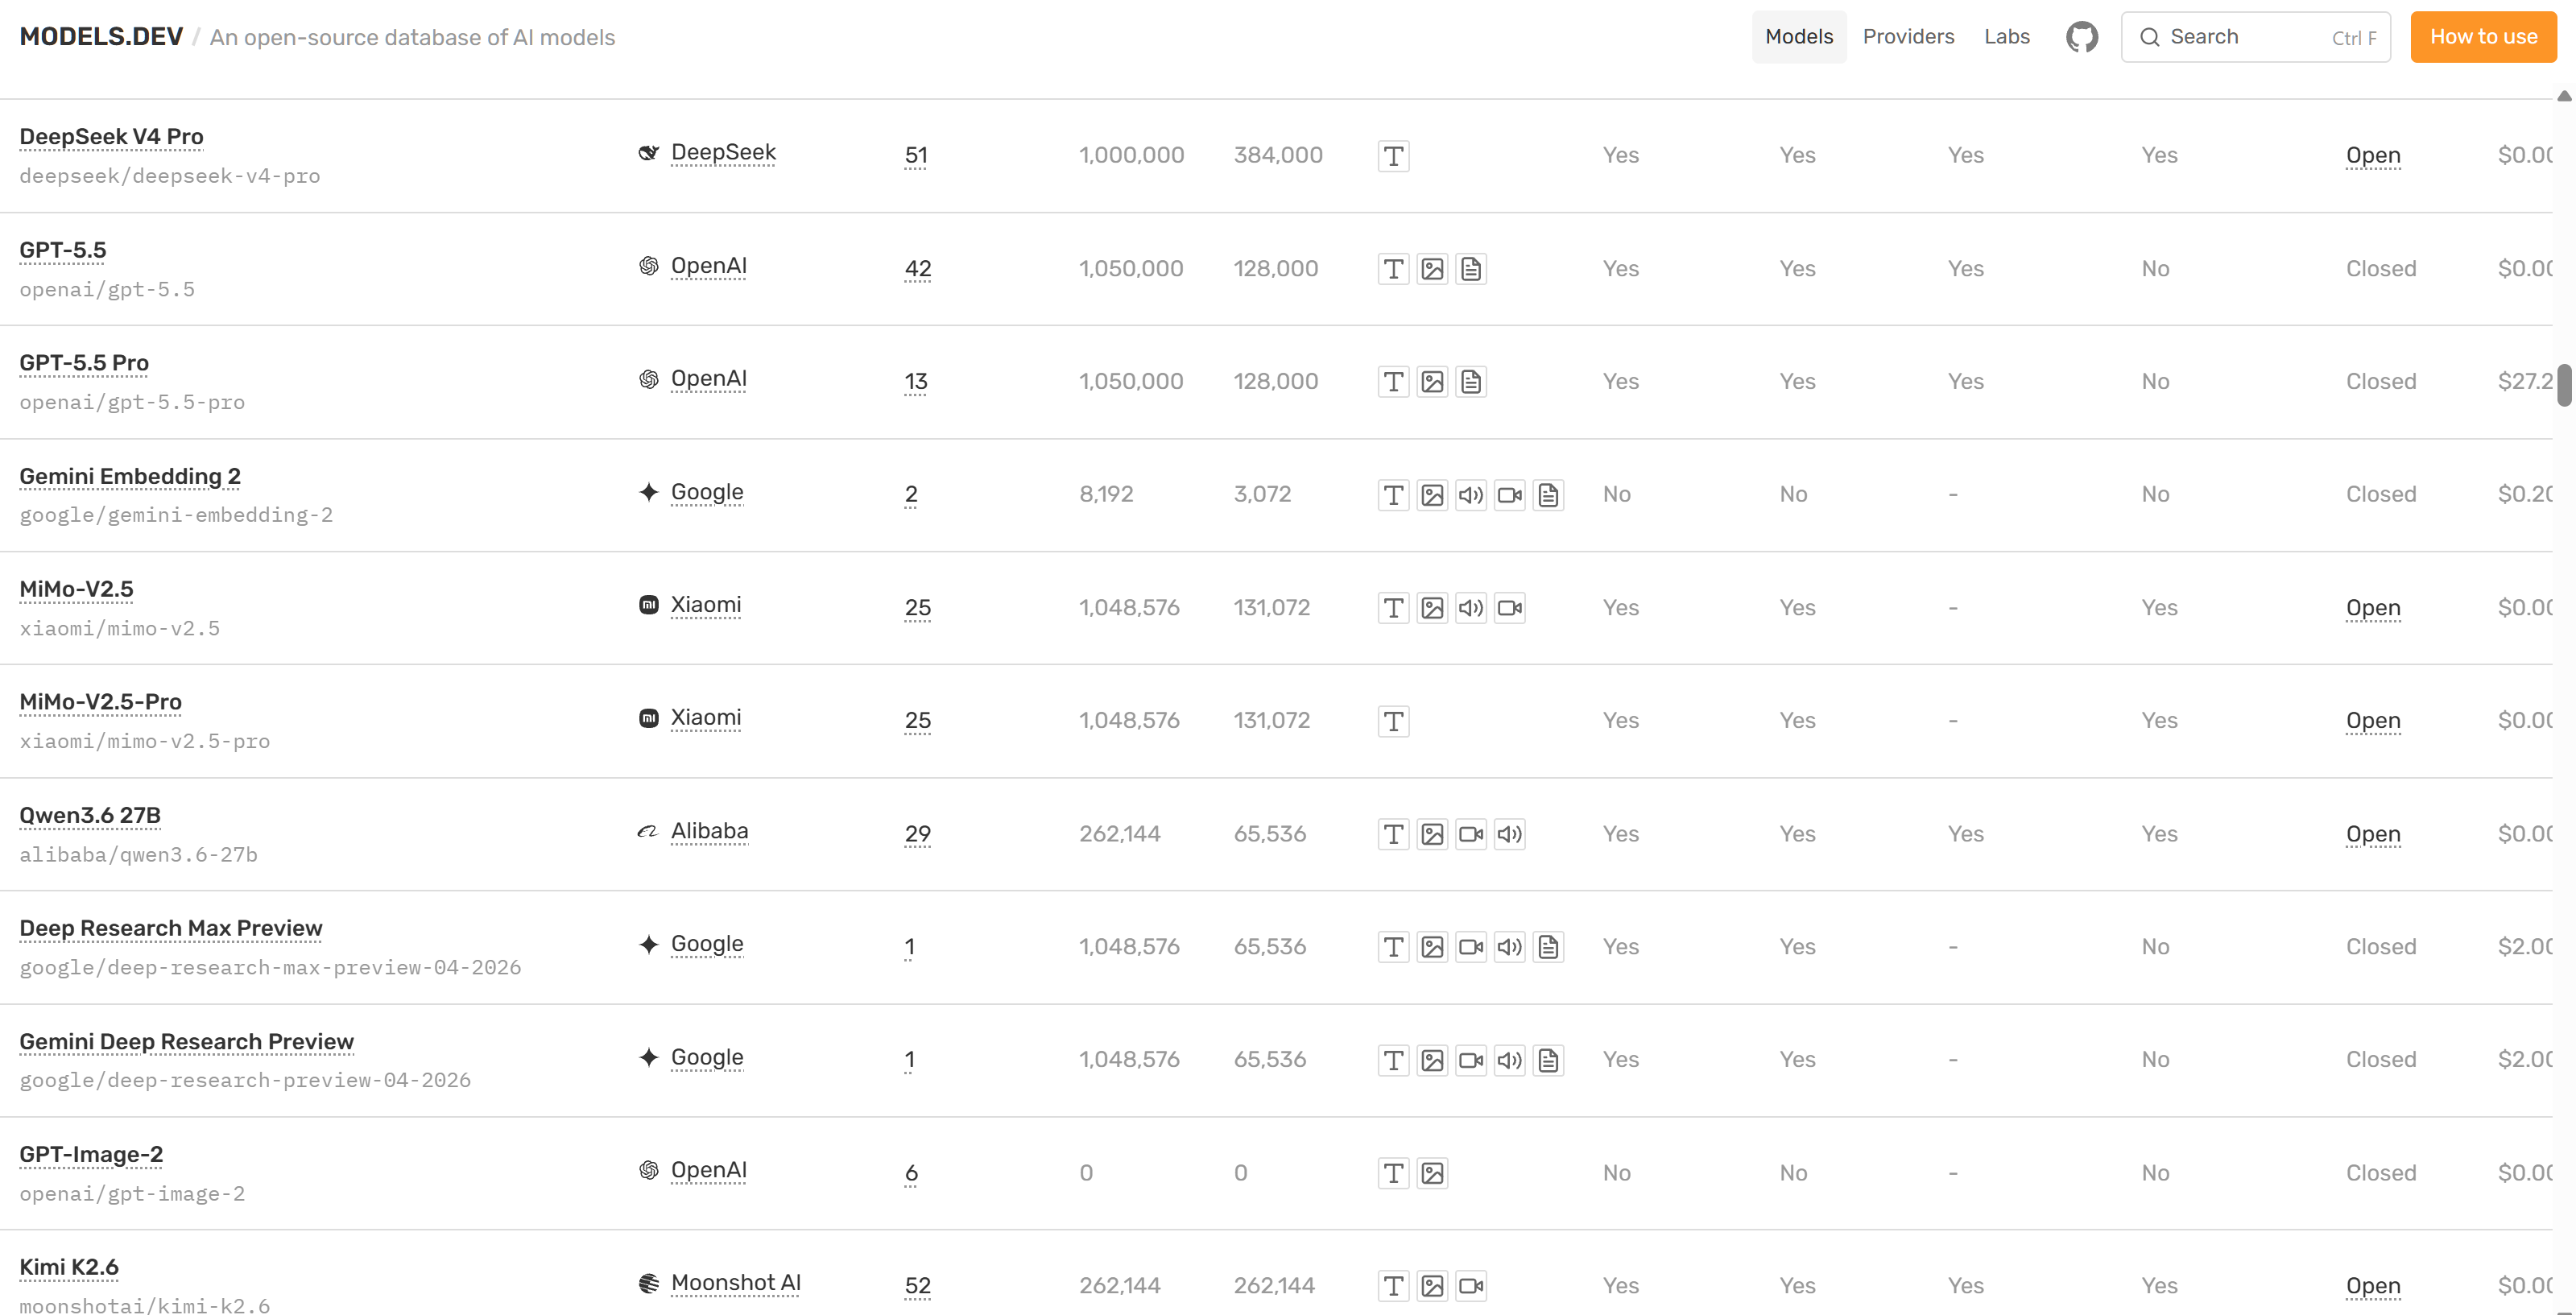Click Xiaomi logo in MiMo-V2.5 row
Viewport: 2576px width, 1315px height.
click(x=649, y=605)
